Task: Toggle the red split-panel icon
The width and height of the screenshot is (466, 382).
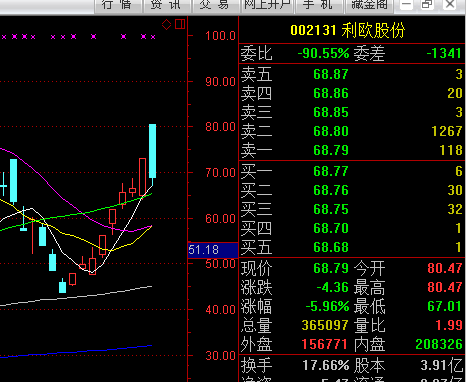Action: [x=180, y=24]
